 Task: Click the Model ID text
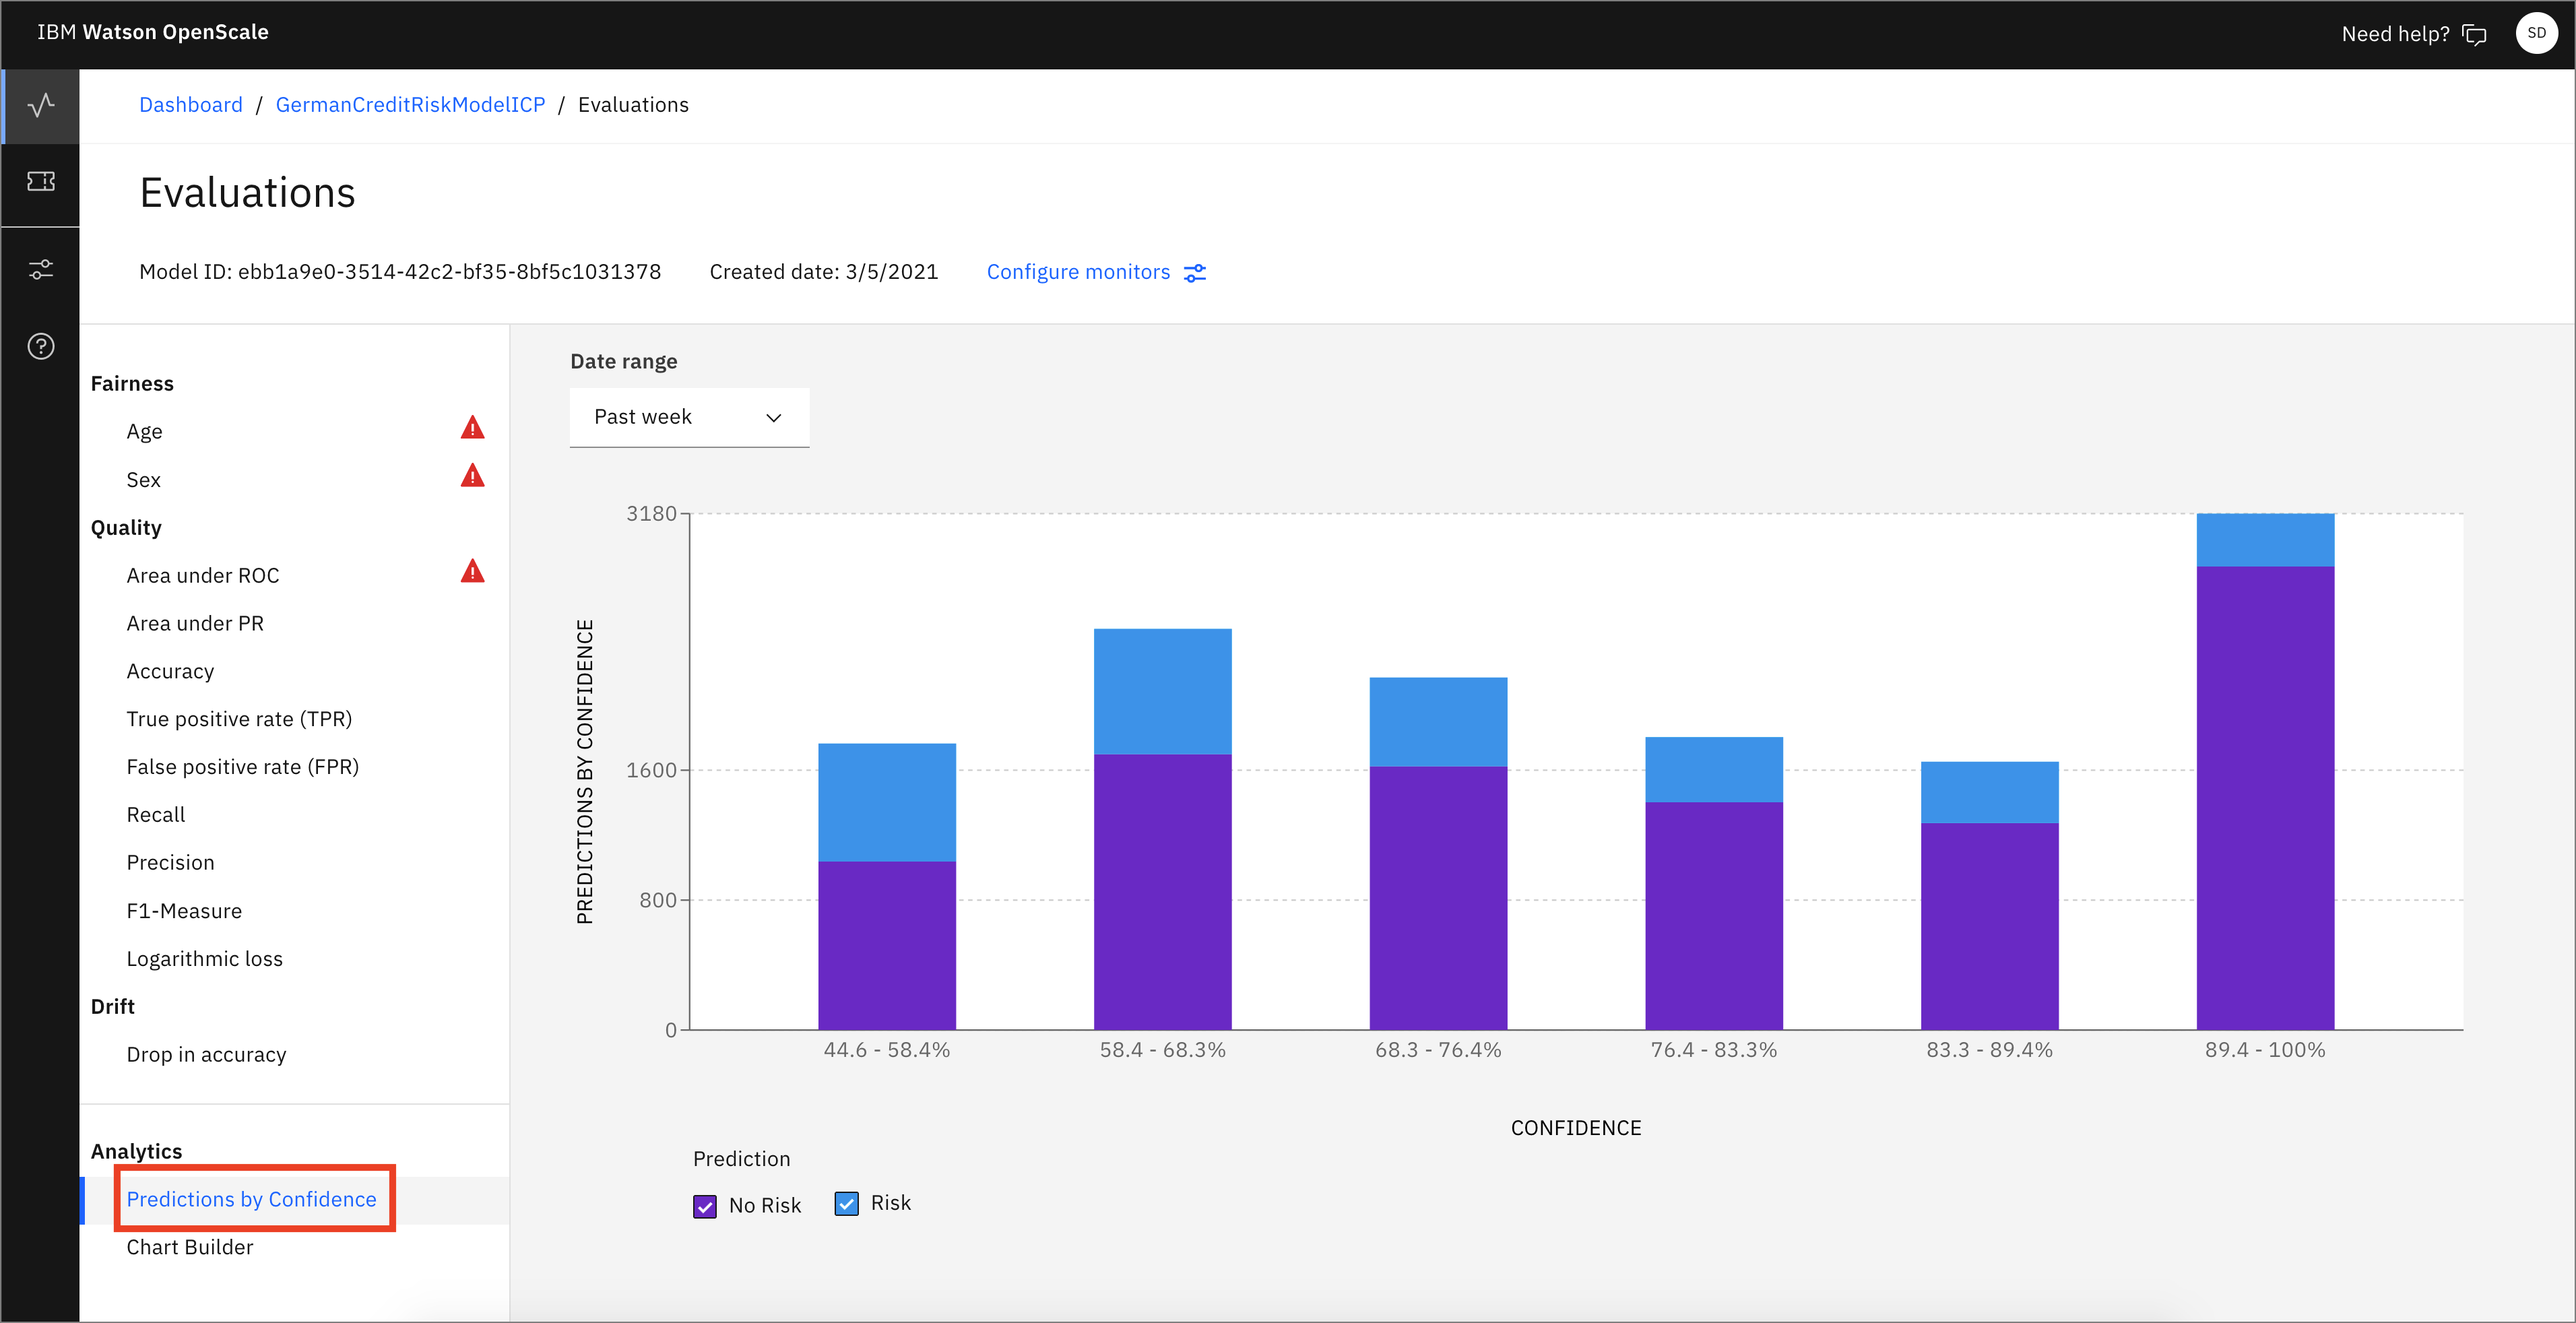pos(400,272)
